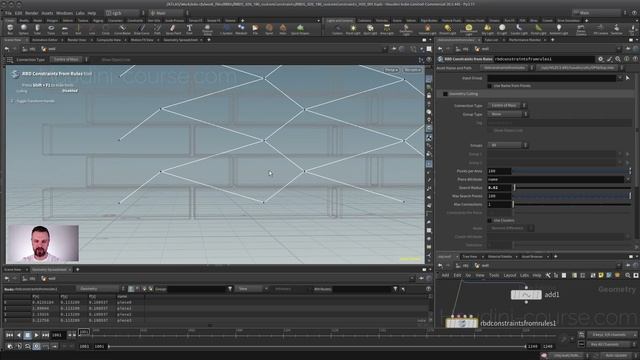Click the add1 node in network
This screenshot has height=360, width=640.
click(526, 294)
